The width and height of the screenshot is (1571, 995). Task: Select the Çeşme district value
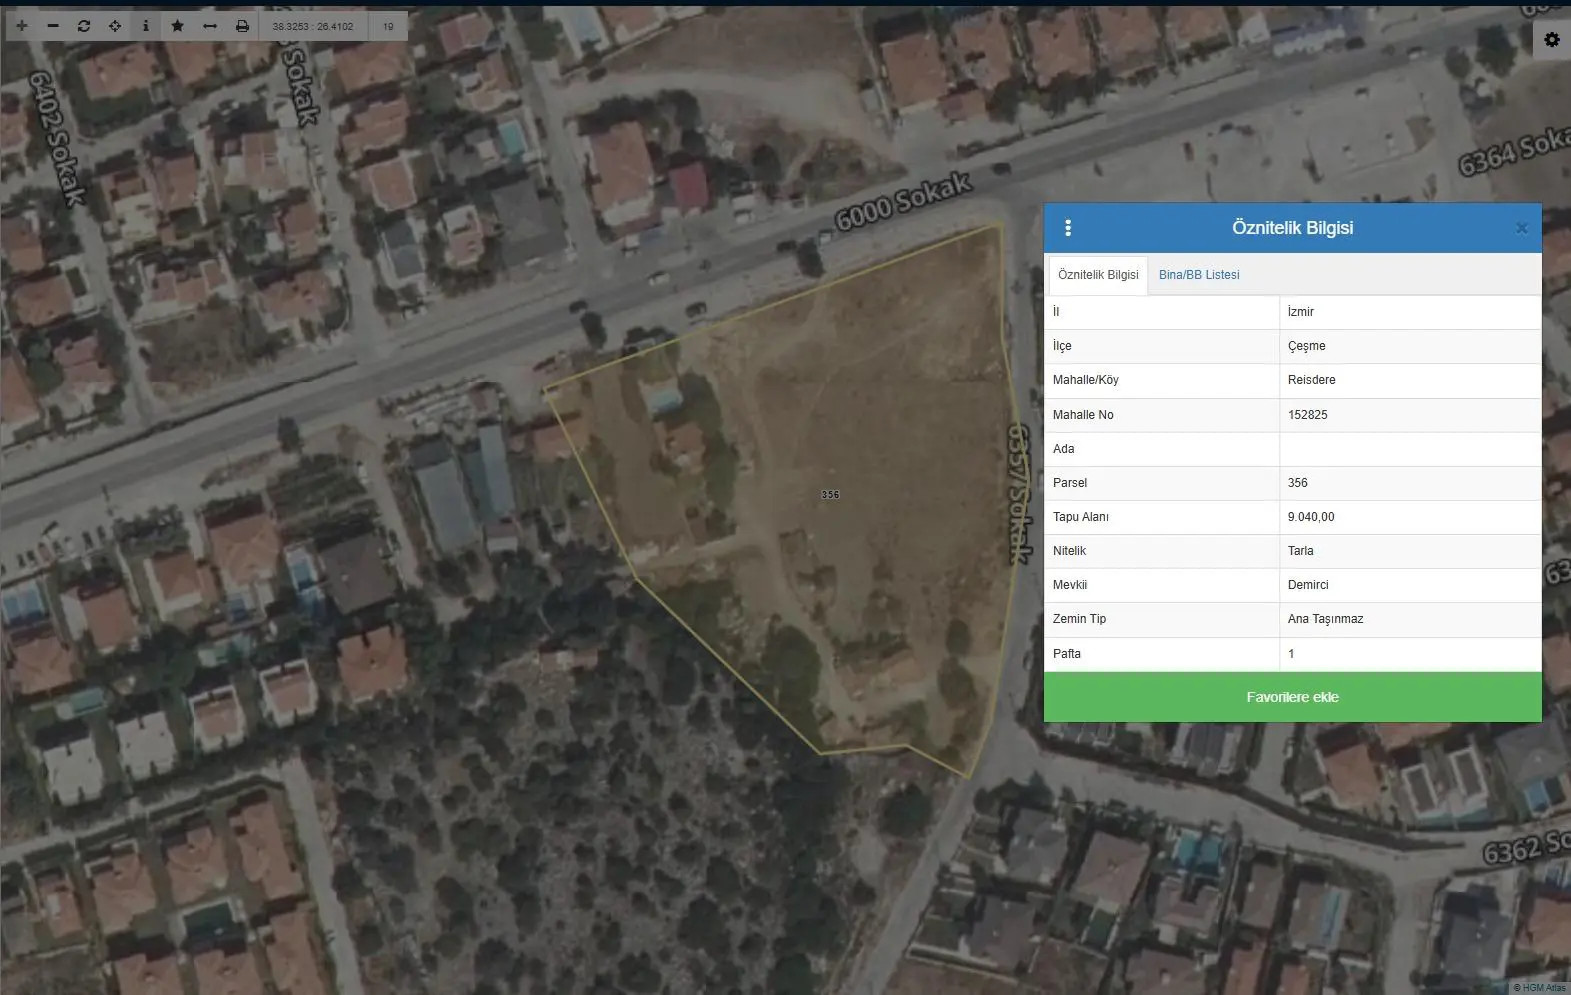point(1410,346)
